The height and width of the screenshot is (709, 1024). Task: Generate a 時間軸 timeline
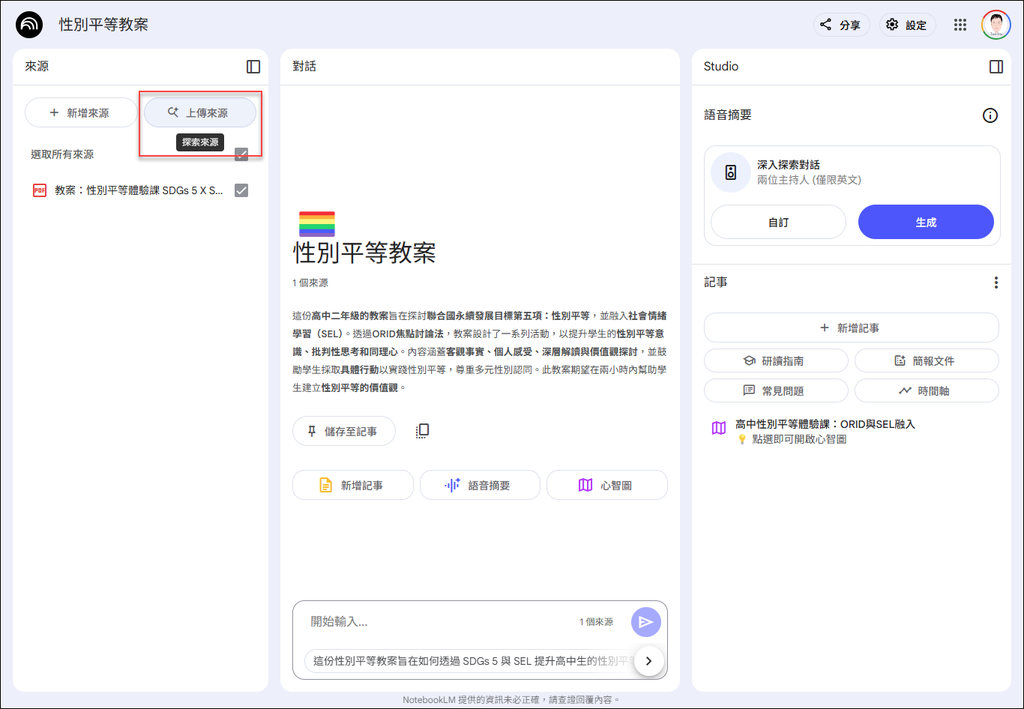click(927, 390)
